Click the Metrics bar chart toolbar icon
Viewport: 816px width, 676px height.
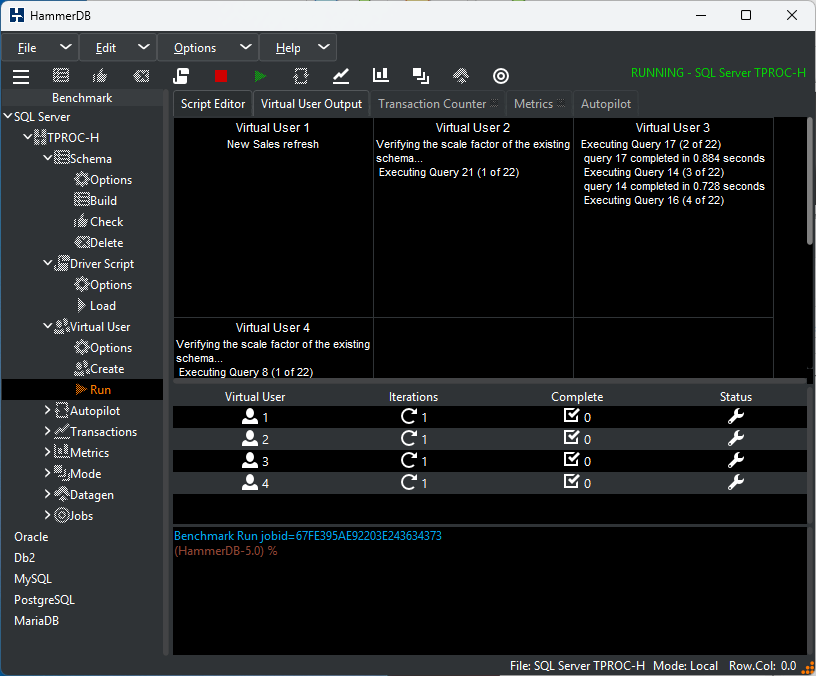pos(381,75)
